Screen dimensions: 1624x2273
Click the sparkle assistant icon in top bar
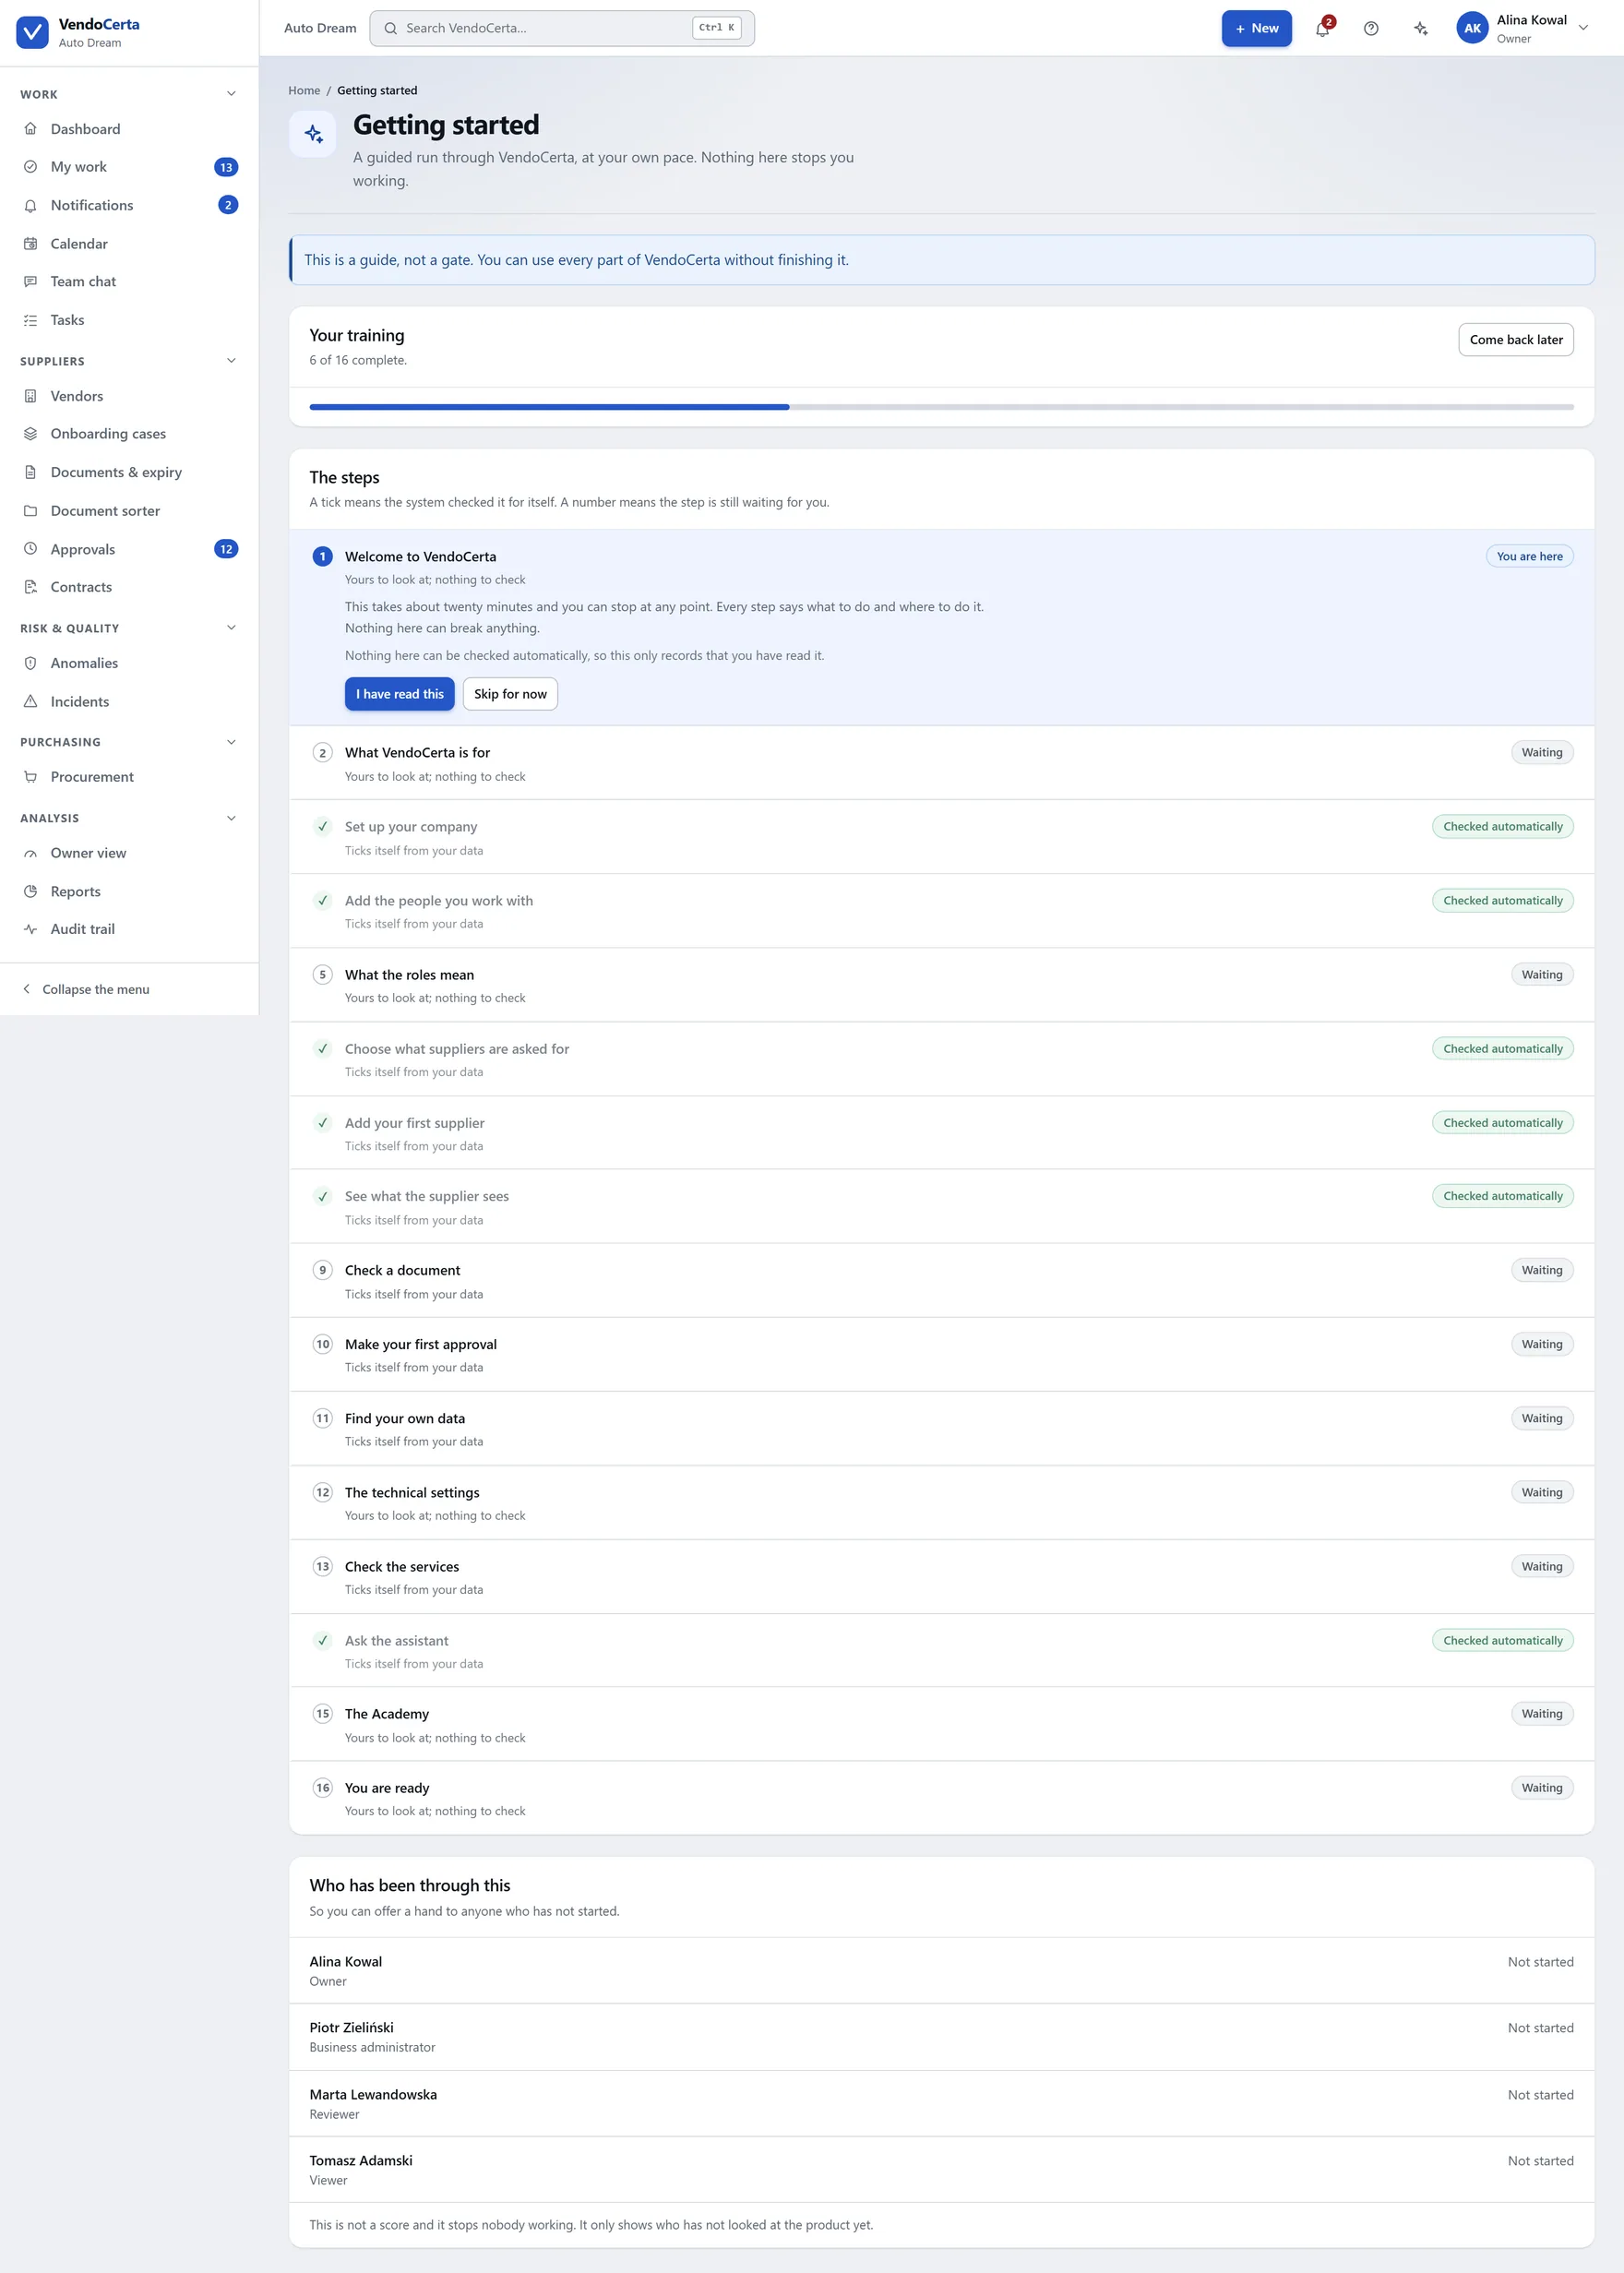(1420, 28)
